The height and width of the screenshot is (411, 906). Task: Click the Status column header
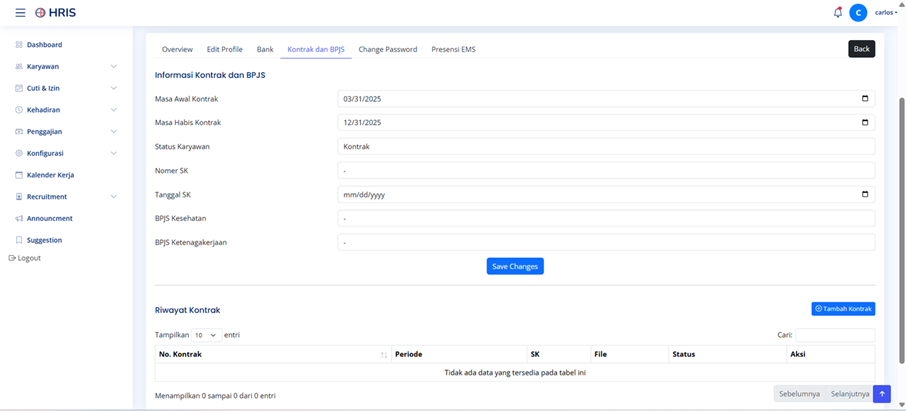(x=727, y=354)
